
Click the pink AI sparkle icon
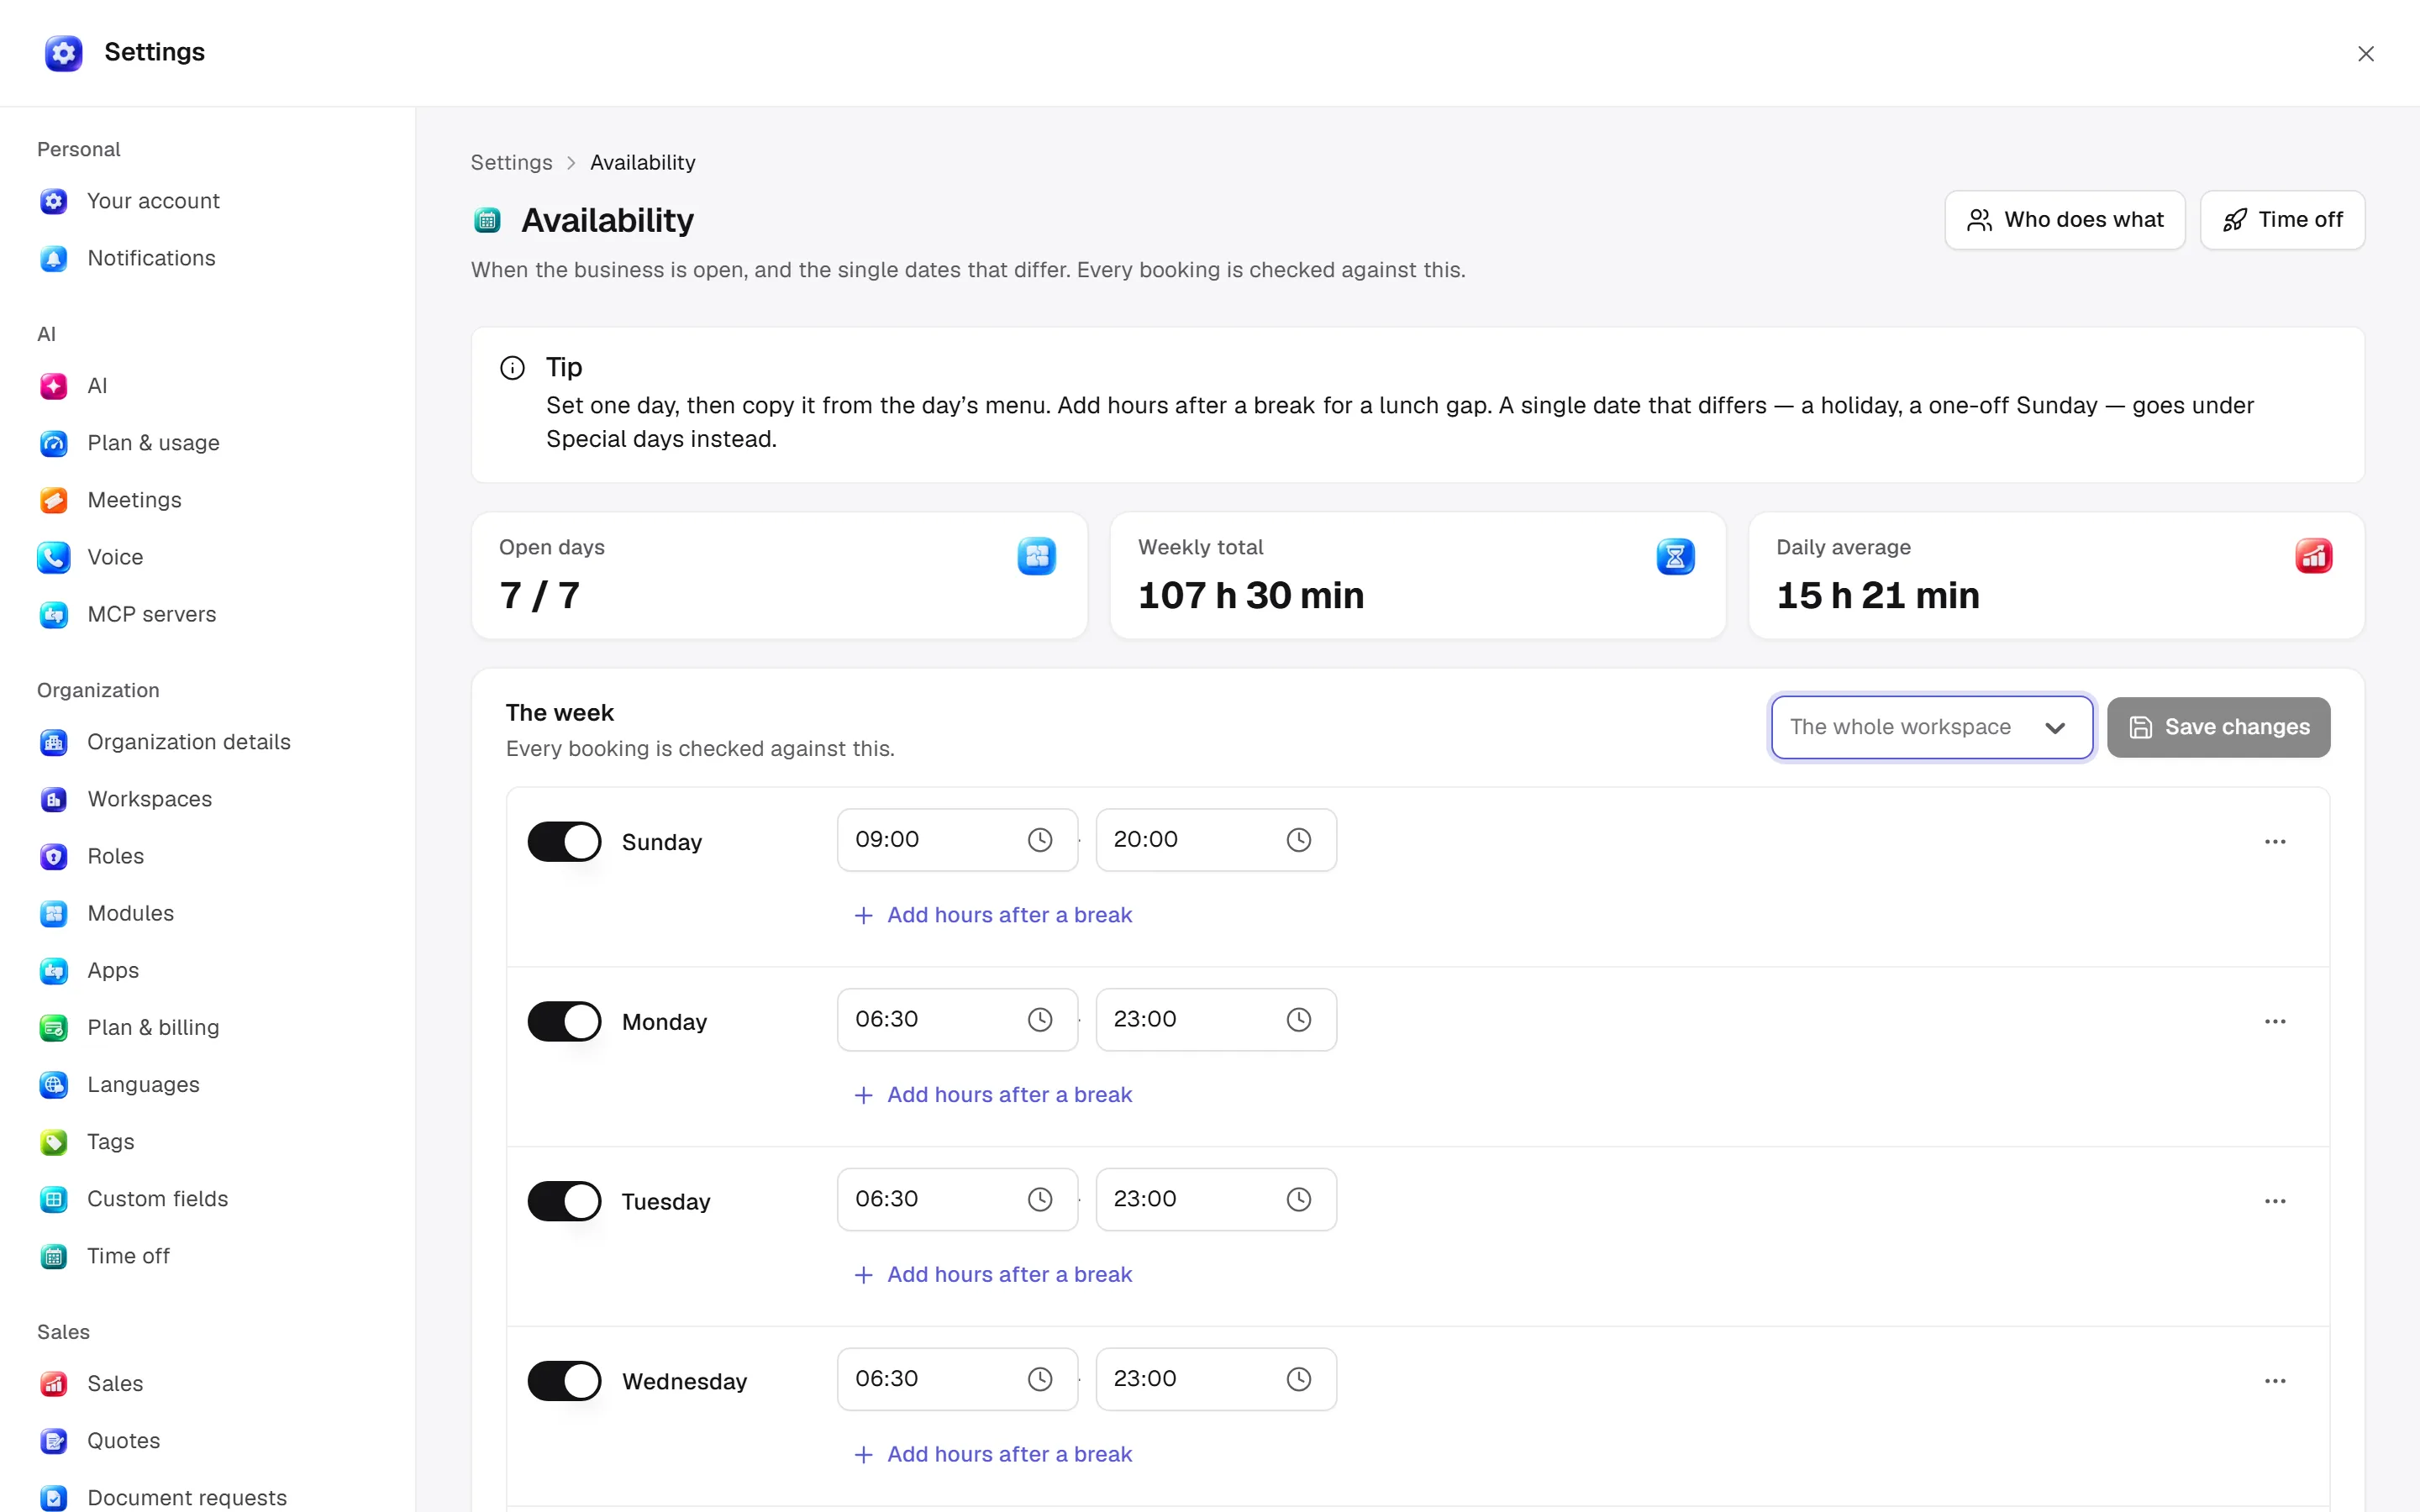[54, 386]
